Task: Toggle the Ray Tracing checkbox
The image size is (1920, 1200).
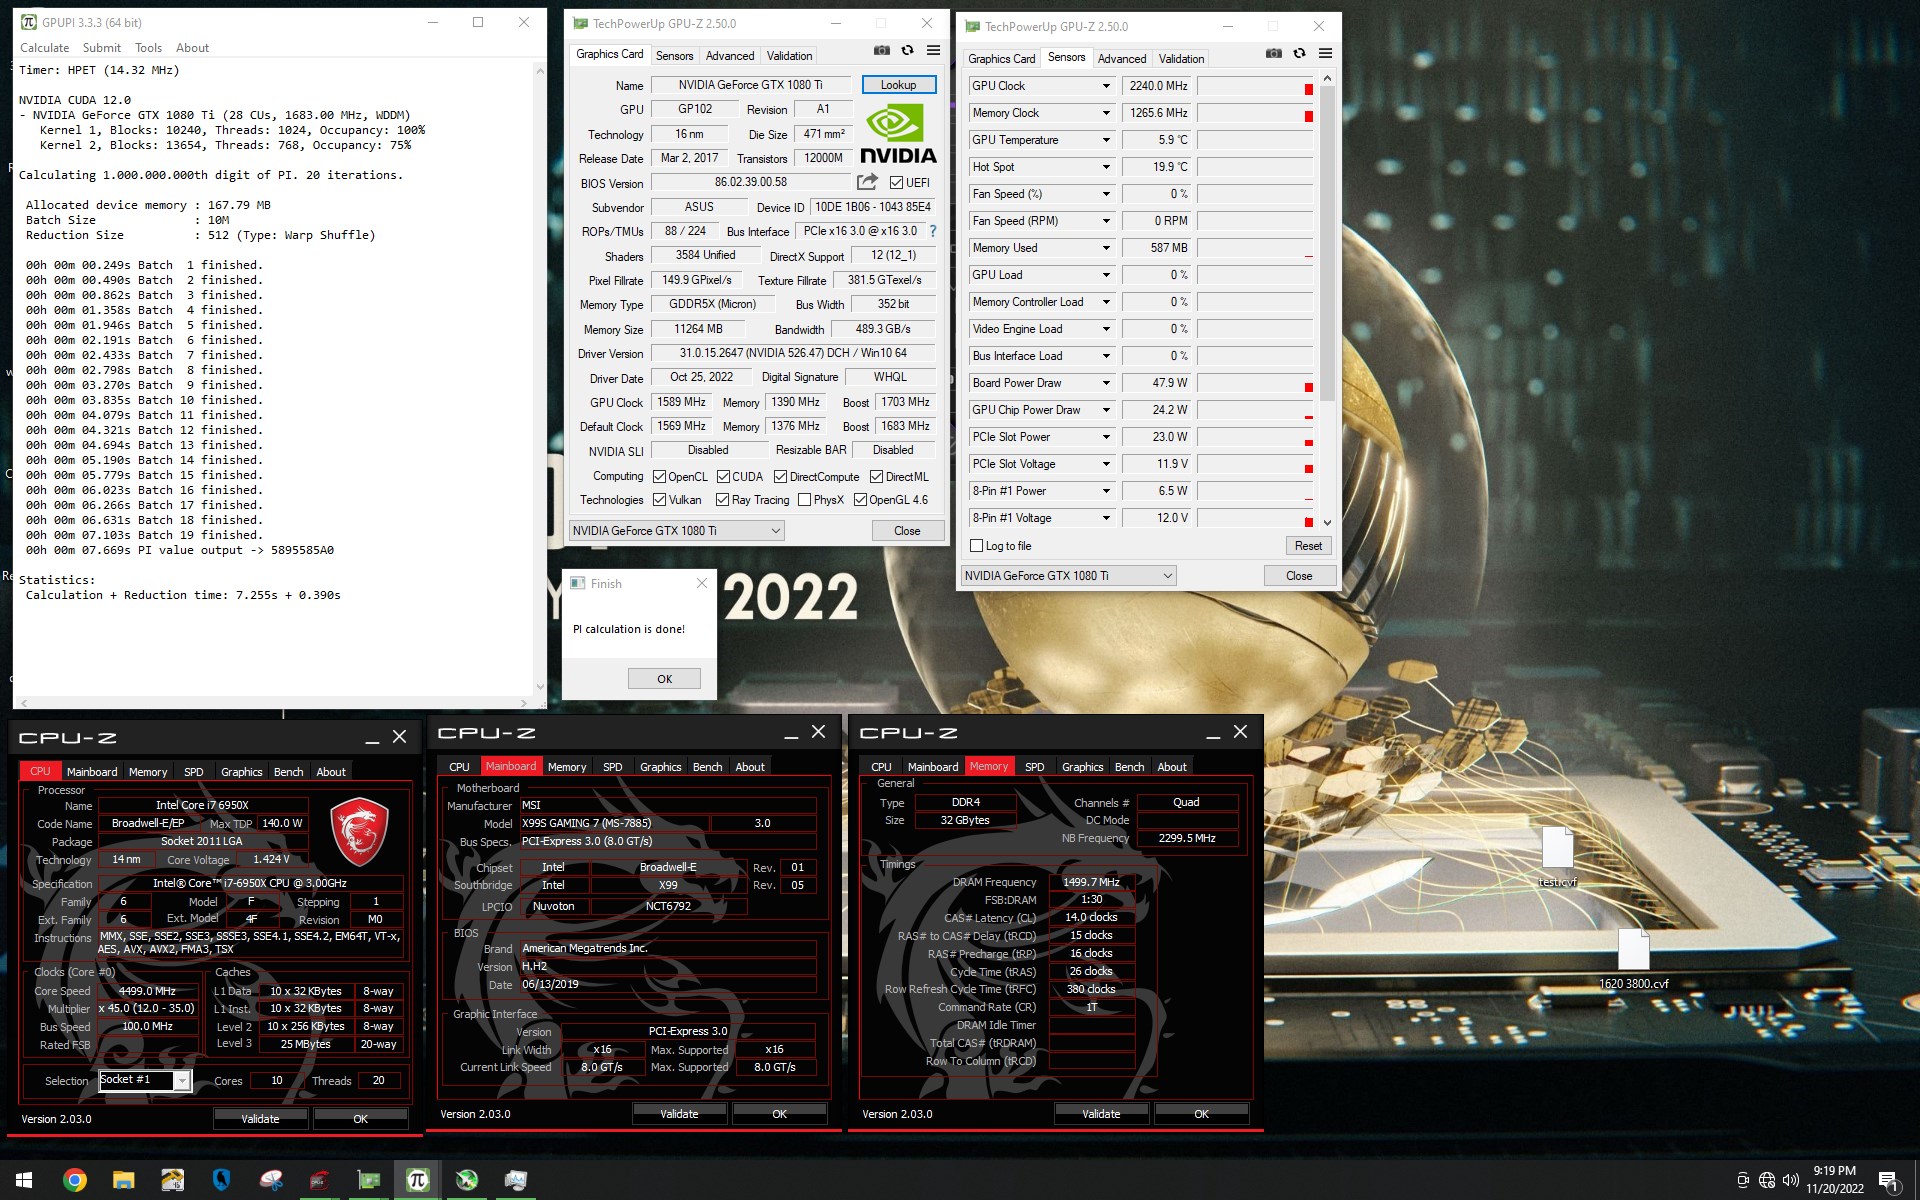Action: [722, 500]
